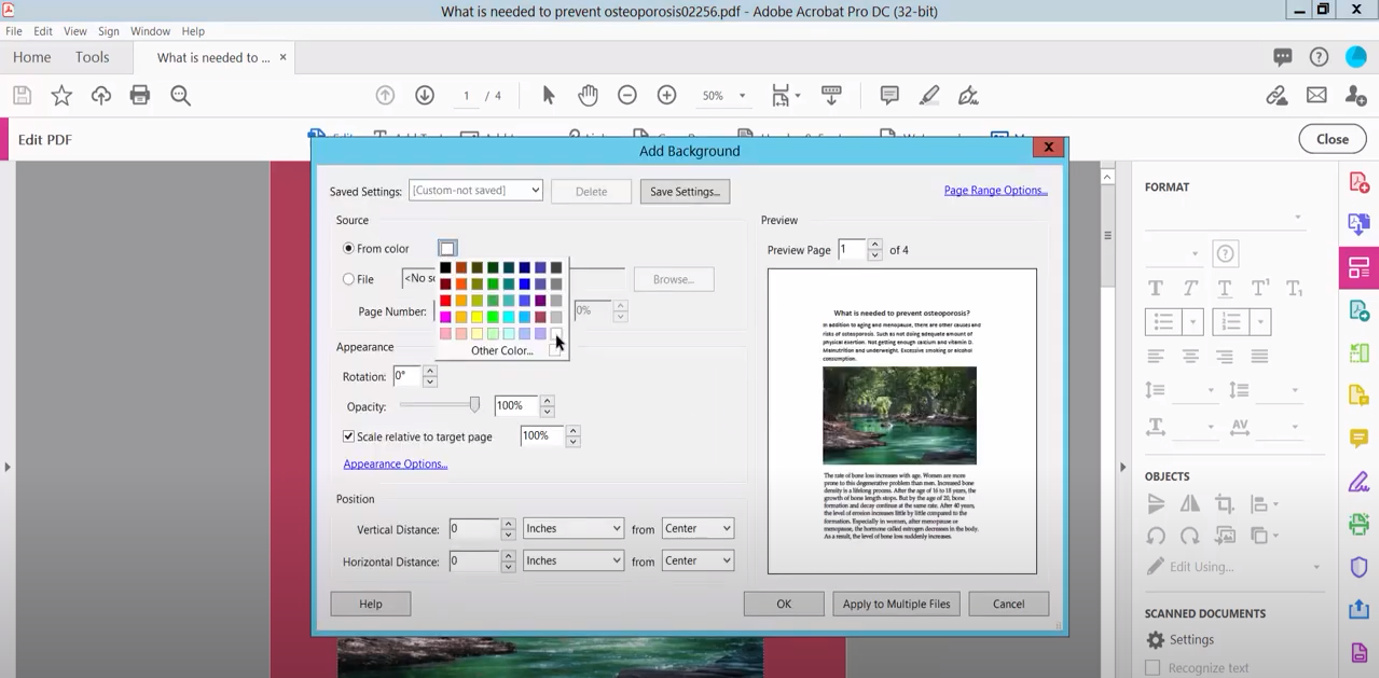Switch to the Tools tab
Screen dimensions: 1379x678
pyautogui.click(x=92, y=57)
